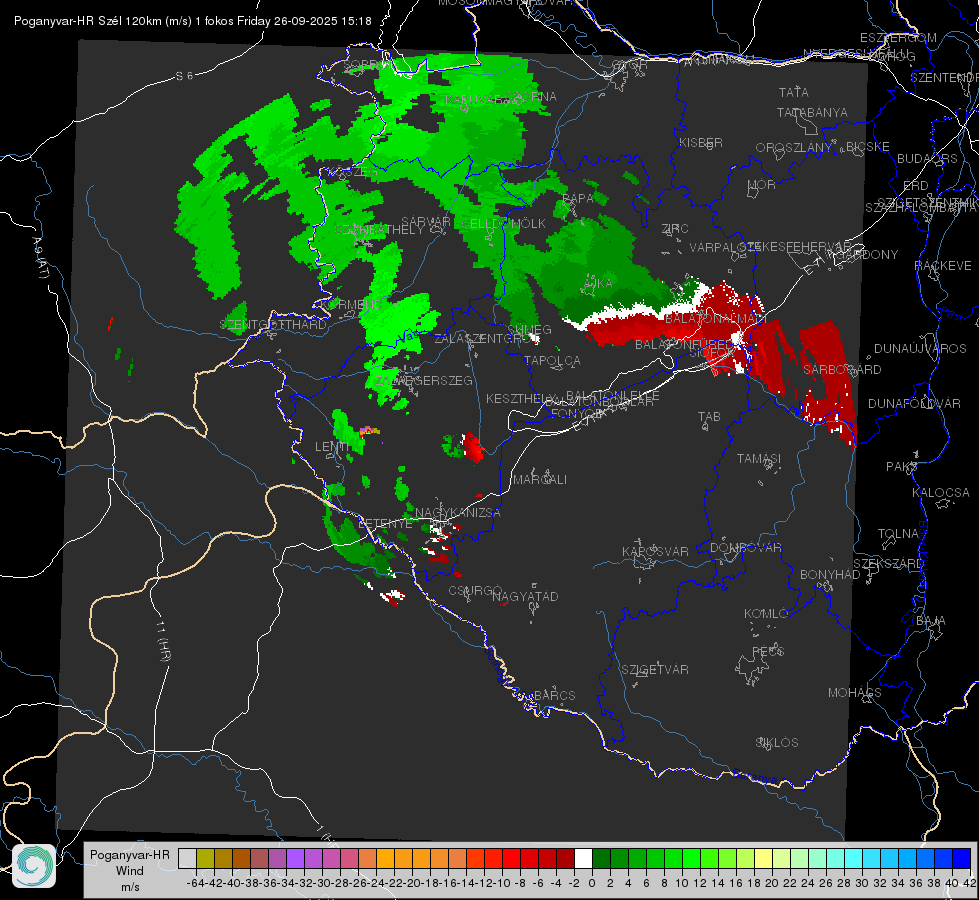Click the purple swatch above -34

[295, 858]
